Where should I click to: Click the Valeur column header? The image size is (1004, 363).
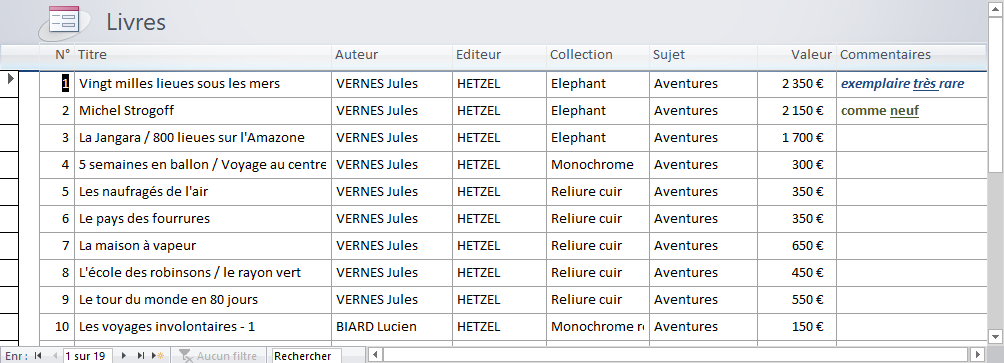click(x=797, y=55)
